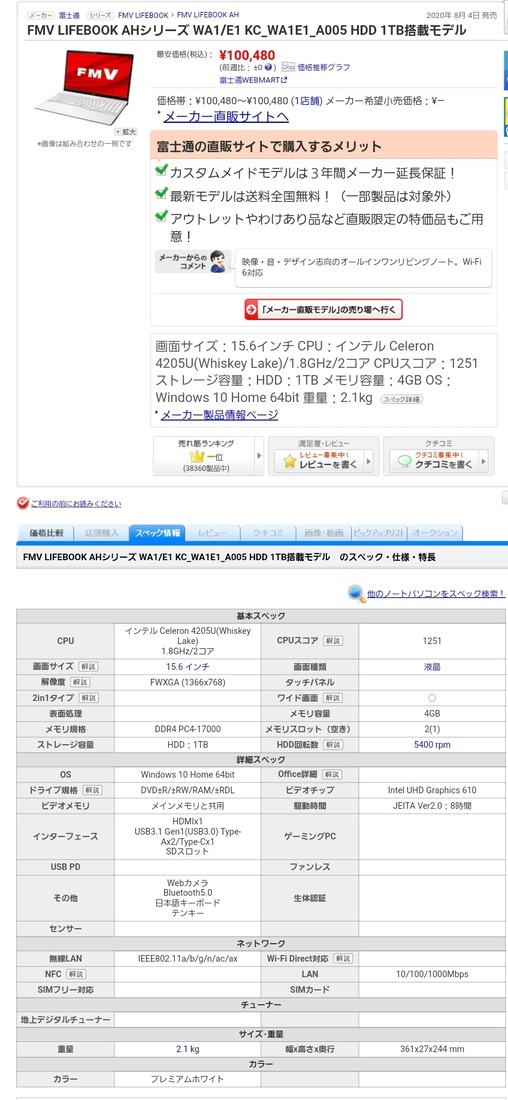Click the crown icon in 売れ筋ランキング
The height and width of the screenshot is (1100, 508).
196,457
